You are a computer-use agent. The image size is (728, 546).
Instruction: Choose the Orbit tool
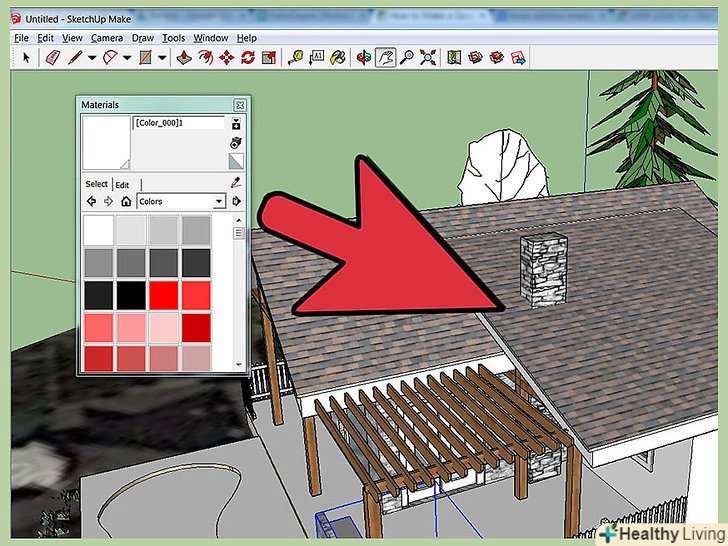tap(364, 58)
